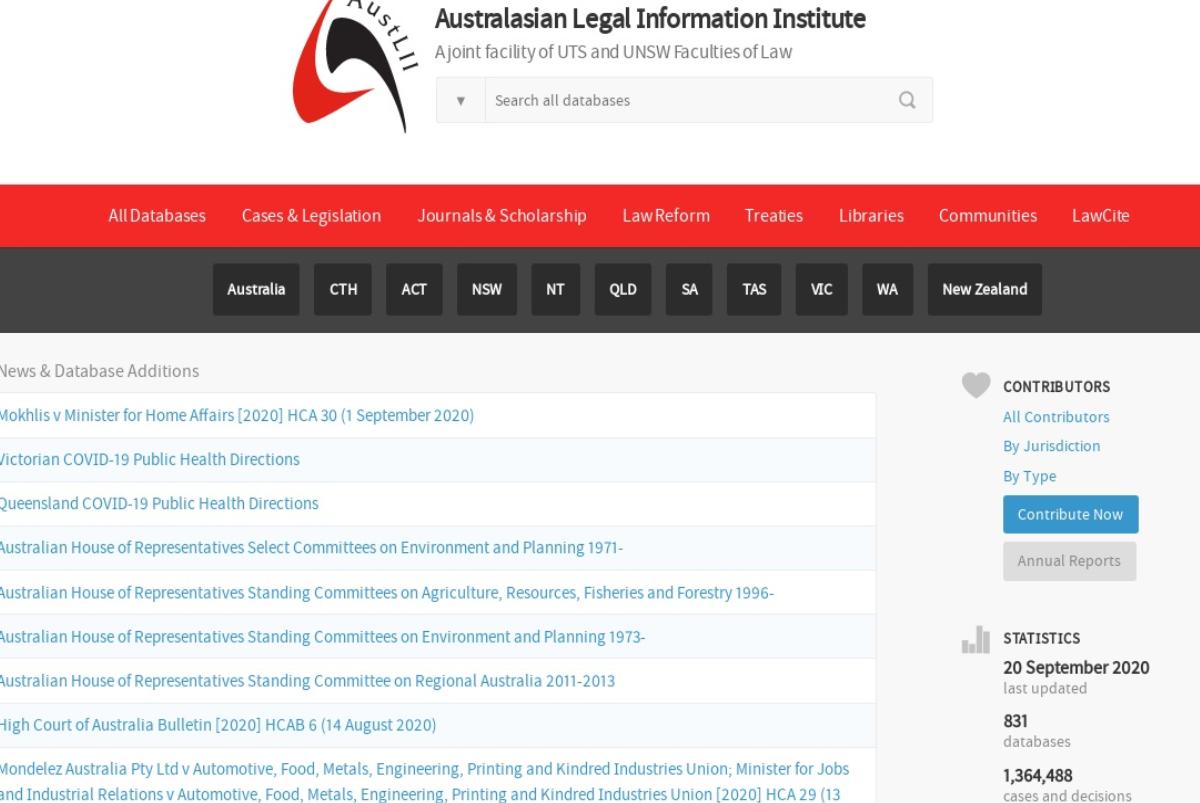Image resolution: width=1200 pixels, height=803 pixels.
Task: Select the SA jurisdiction button
Action: [x=689, y=289]
